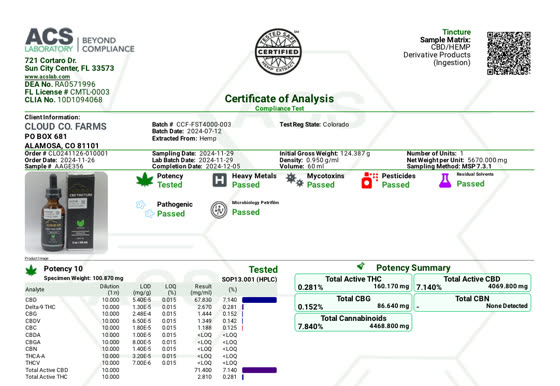The height and width of the screenshot is (386, 560).
Task: Click the CBDV analyte row name
Action: (33, 321)
